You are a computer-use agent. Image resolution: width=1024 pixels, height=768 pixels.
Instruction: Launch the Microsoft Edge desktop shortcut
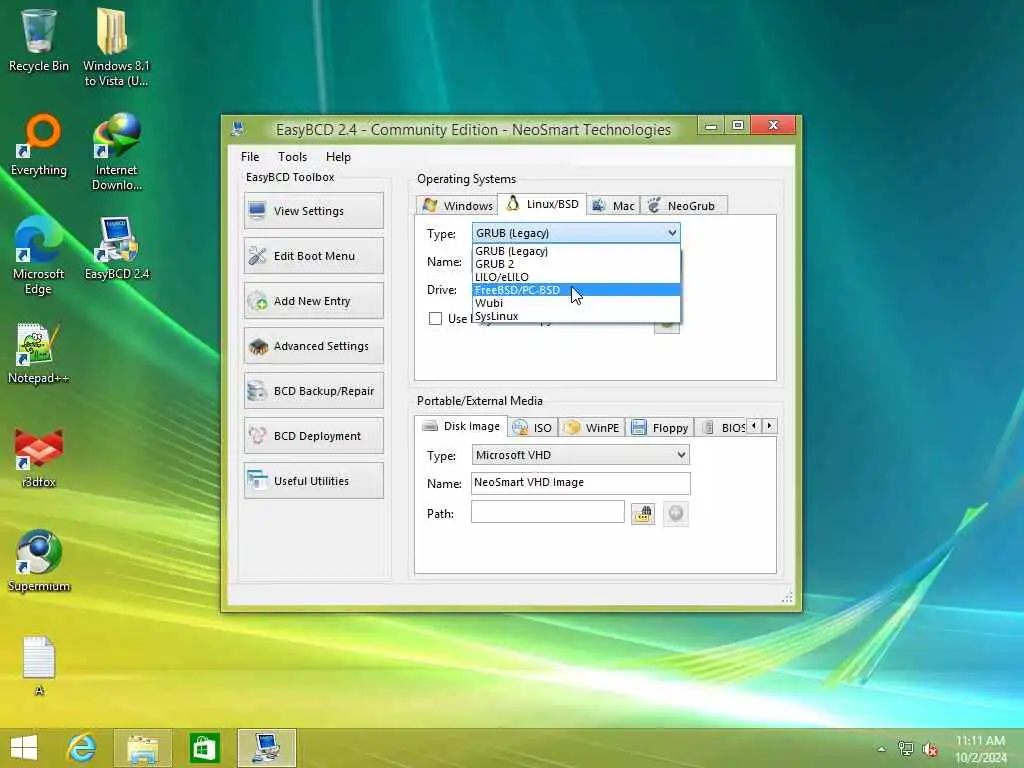point(39,256)
